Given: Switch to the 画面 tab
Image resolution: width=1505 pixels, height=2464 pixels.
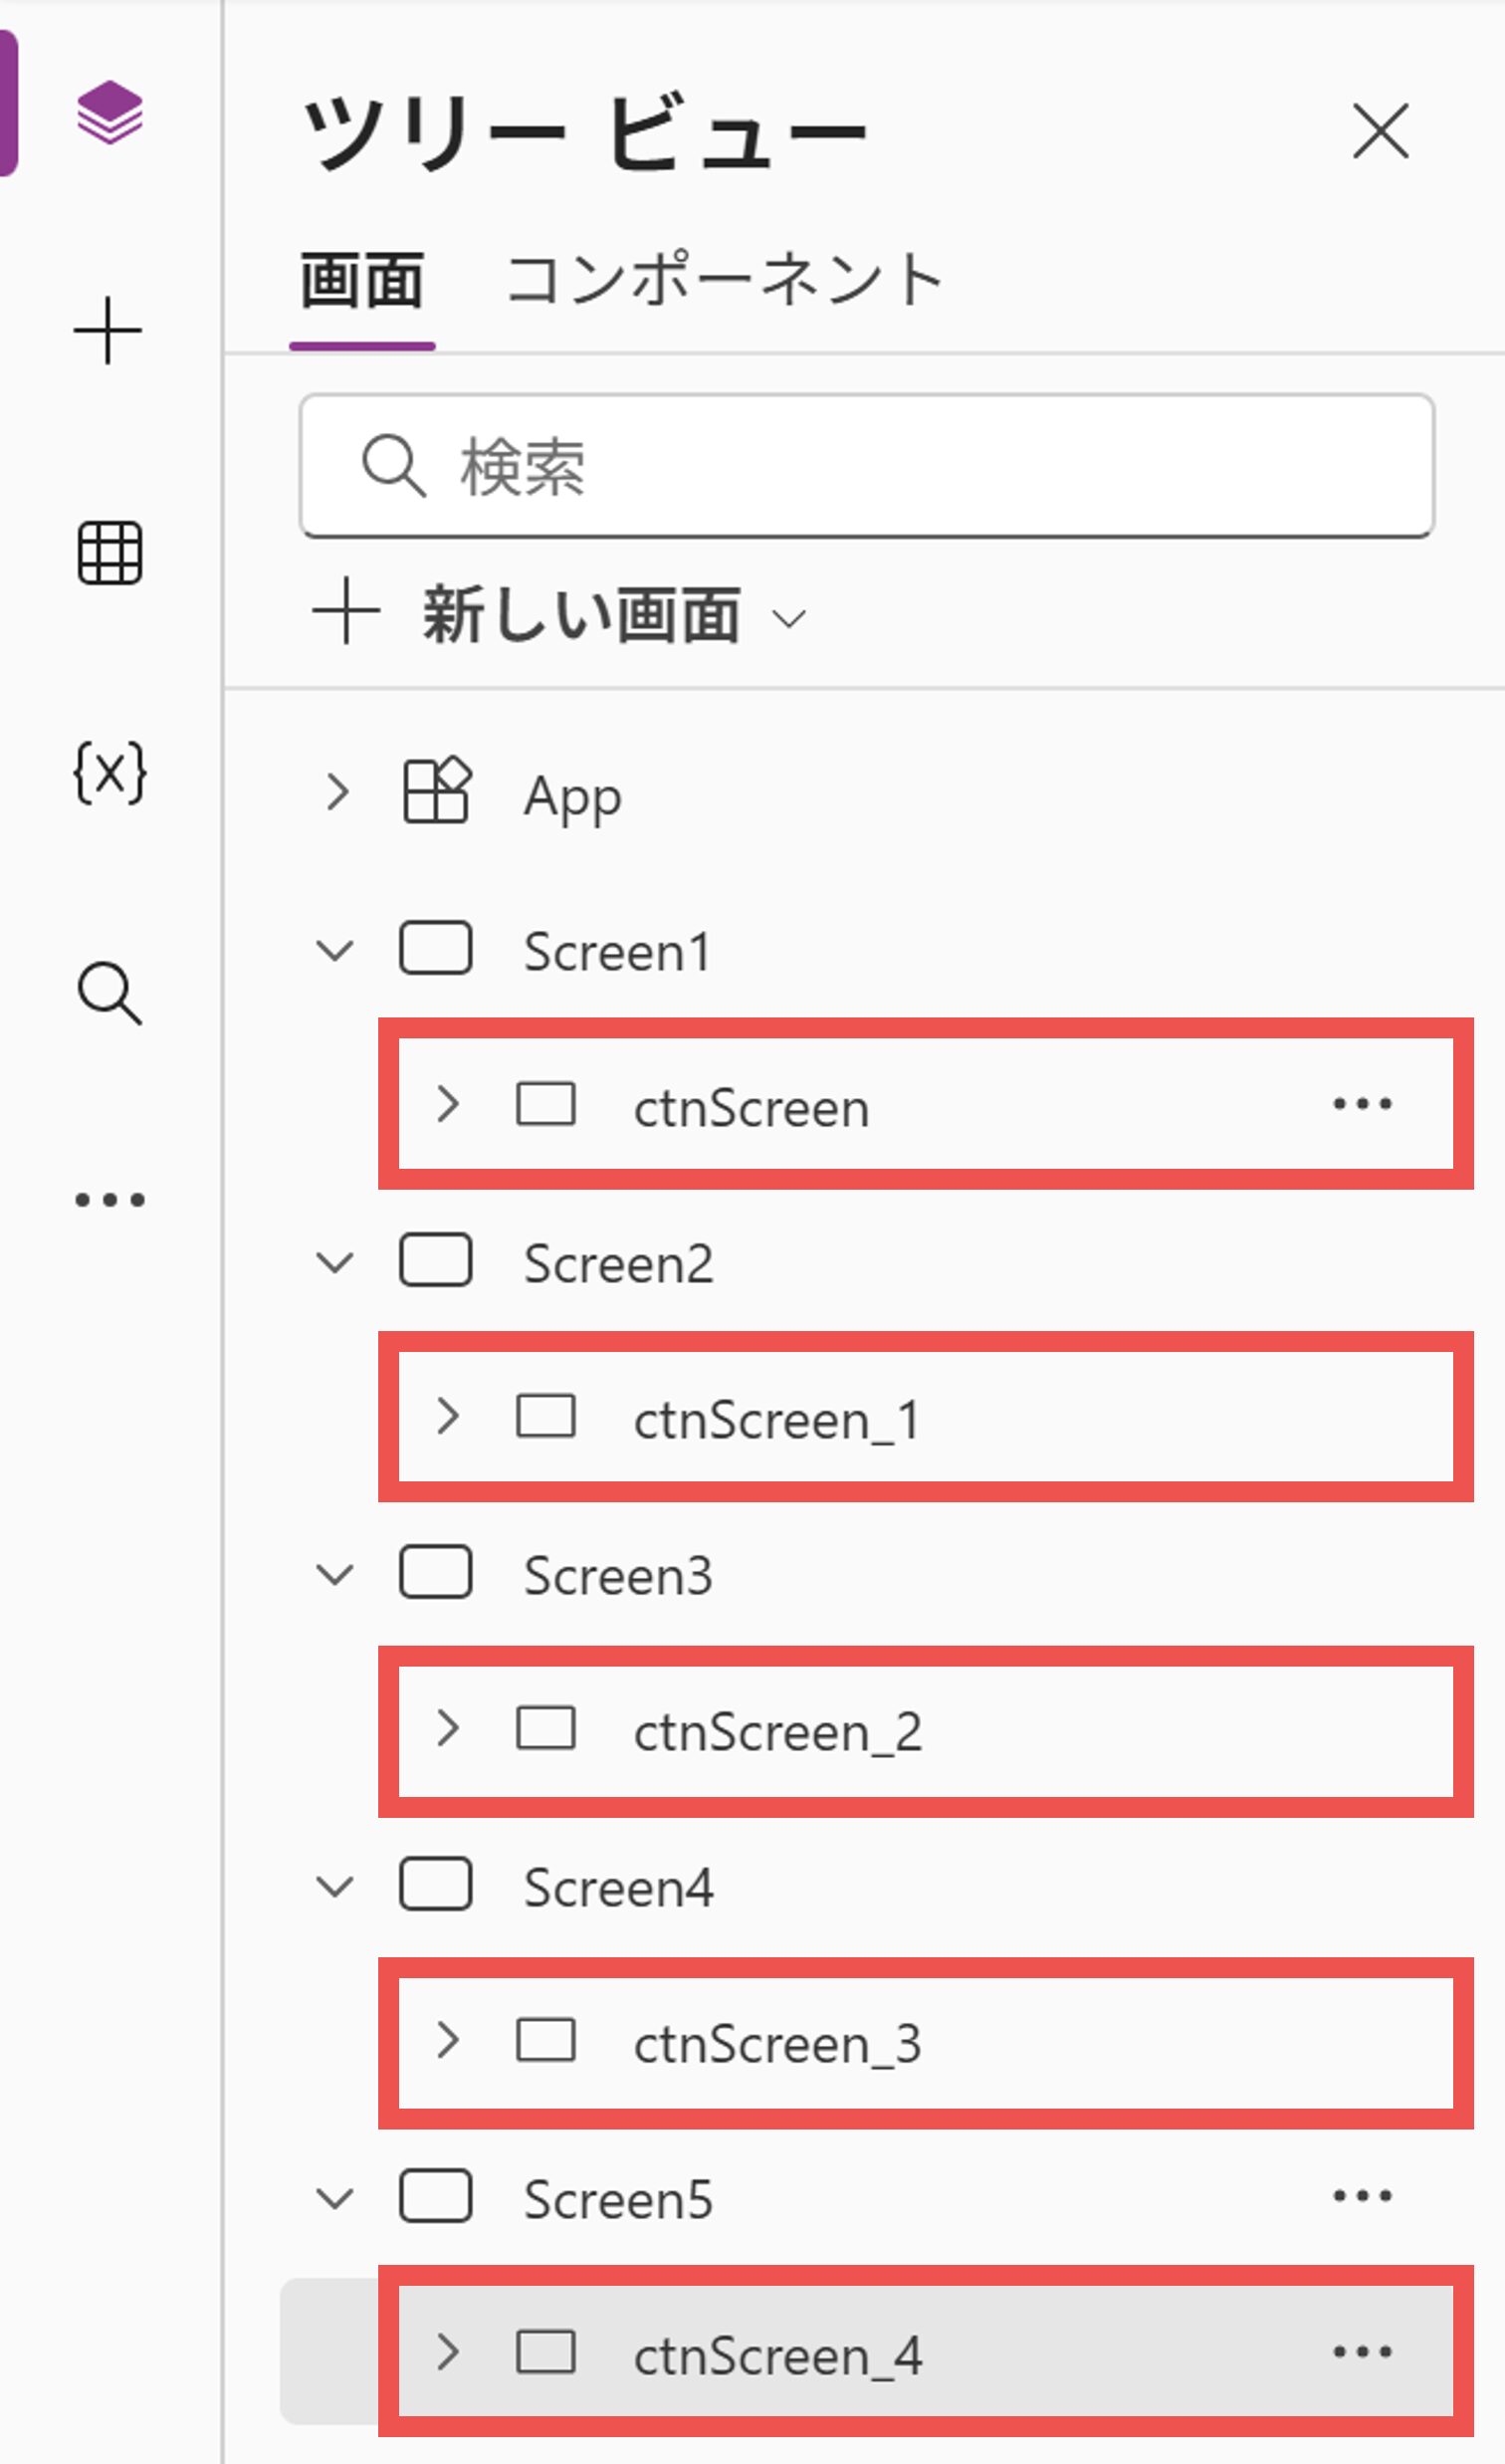Looking at the screenshot, I should (x=362, y=281).
